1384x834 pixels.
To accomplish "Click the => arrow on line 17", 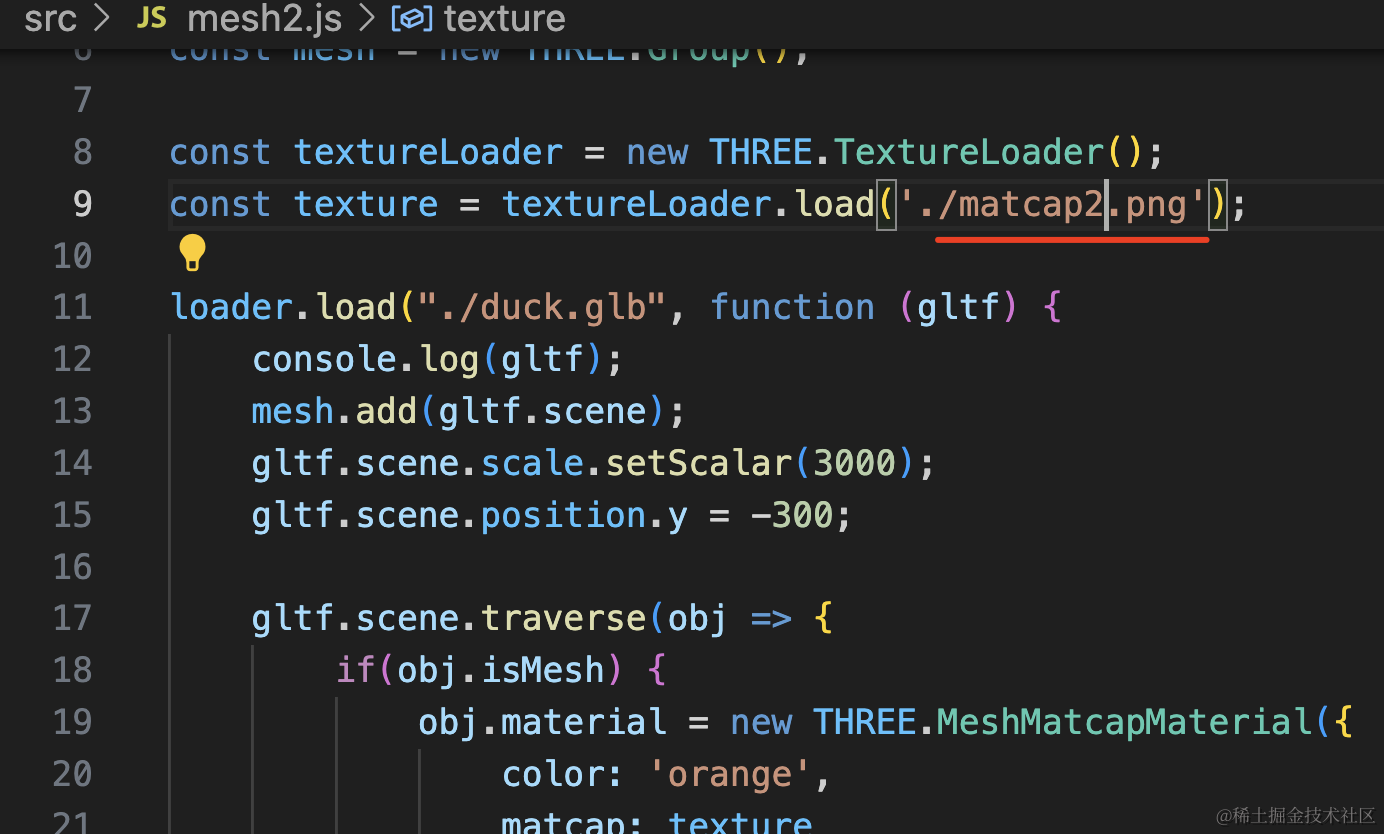I will (x=771, y=619).
